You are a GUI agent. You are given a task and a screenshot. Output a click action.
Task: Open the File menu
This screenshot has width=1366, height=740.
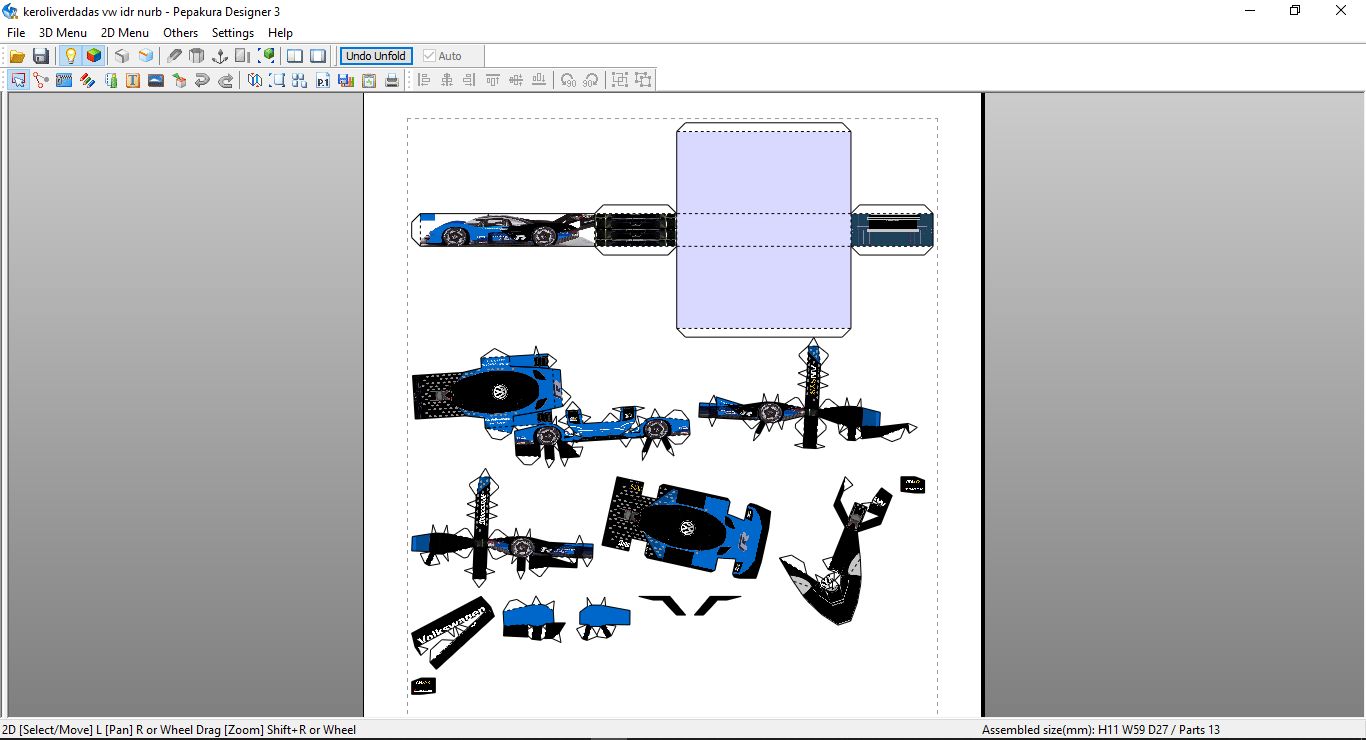coord(16,33)
